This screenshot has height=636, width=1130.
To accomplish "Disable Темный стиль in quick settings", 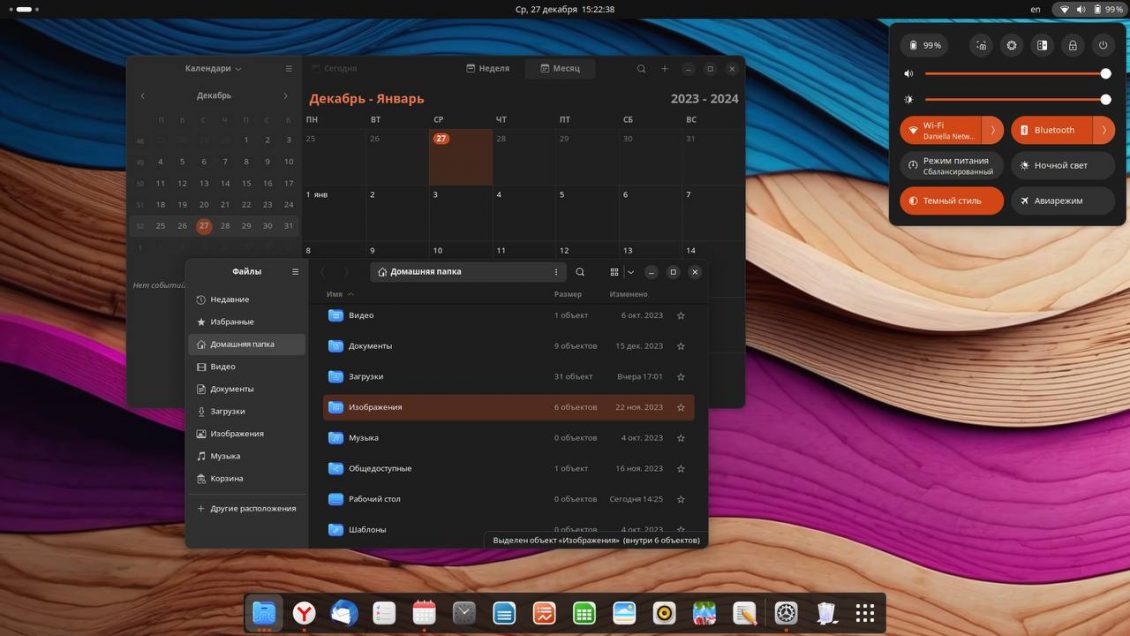I will (x=950, y=200).
